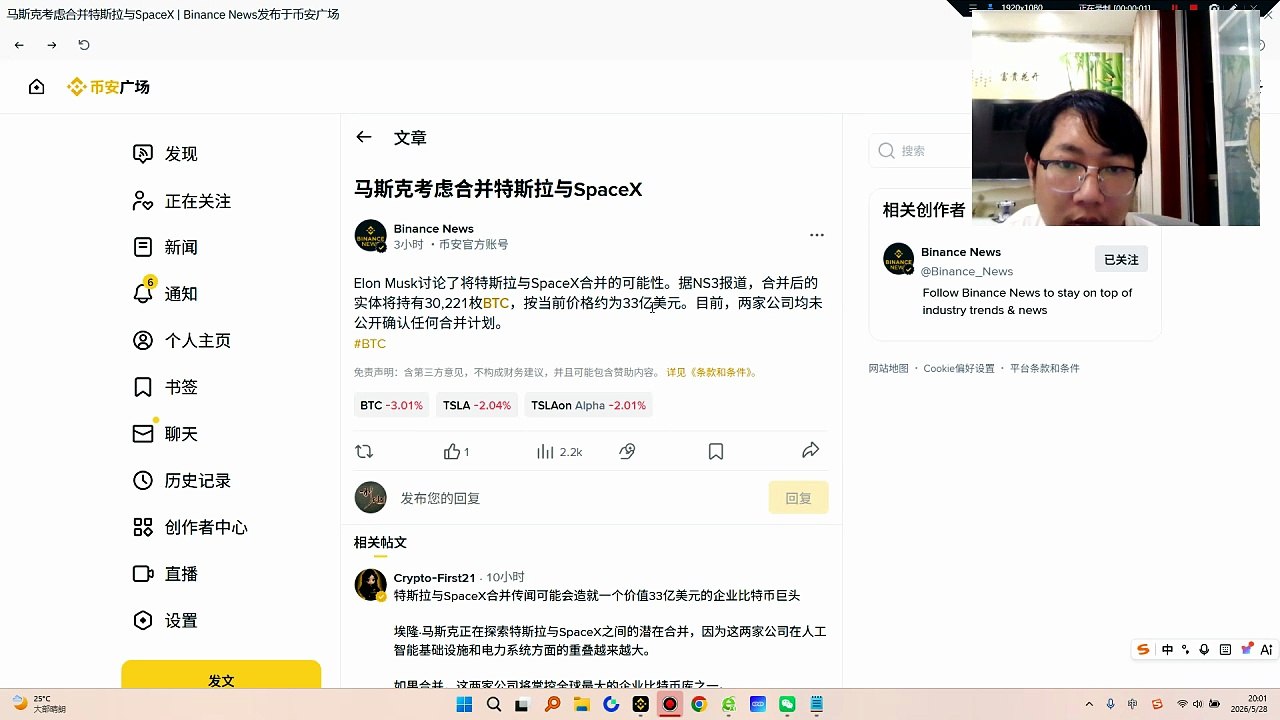
Task: Click the red screen recorder taskbar icon
Action: pos(670,704)
